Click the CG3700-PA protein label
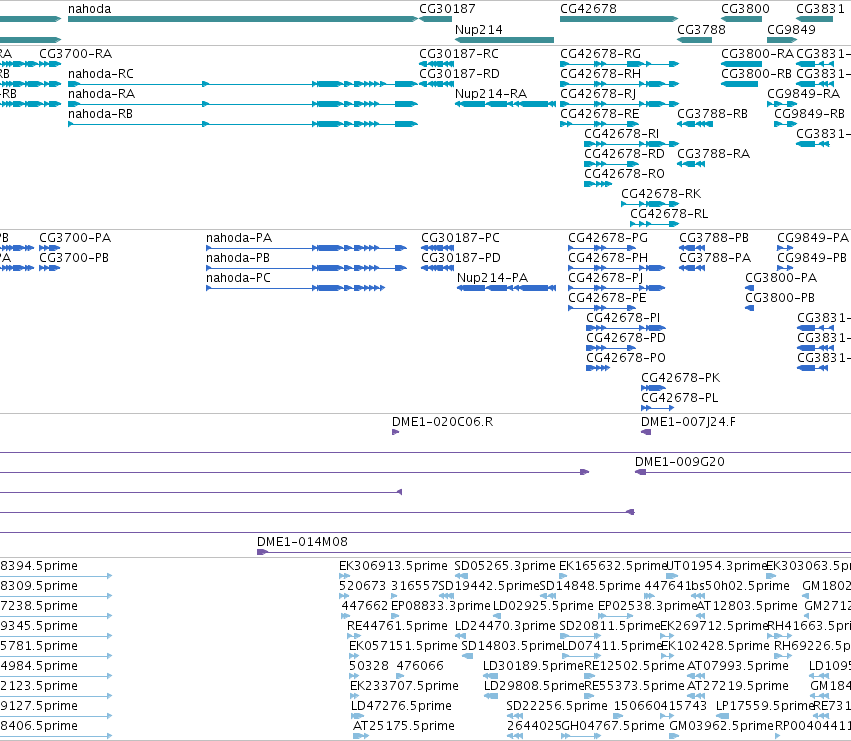 [x=75, y=238]
